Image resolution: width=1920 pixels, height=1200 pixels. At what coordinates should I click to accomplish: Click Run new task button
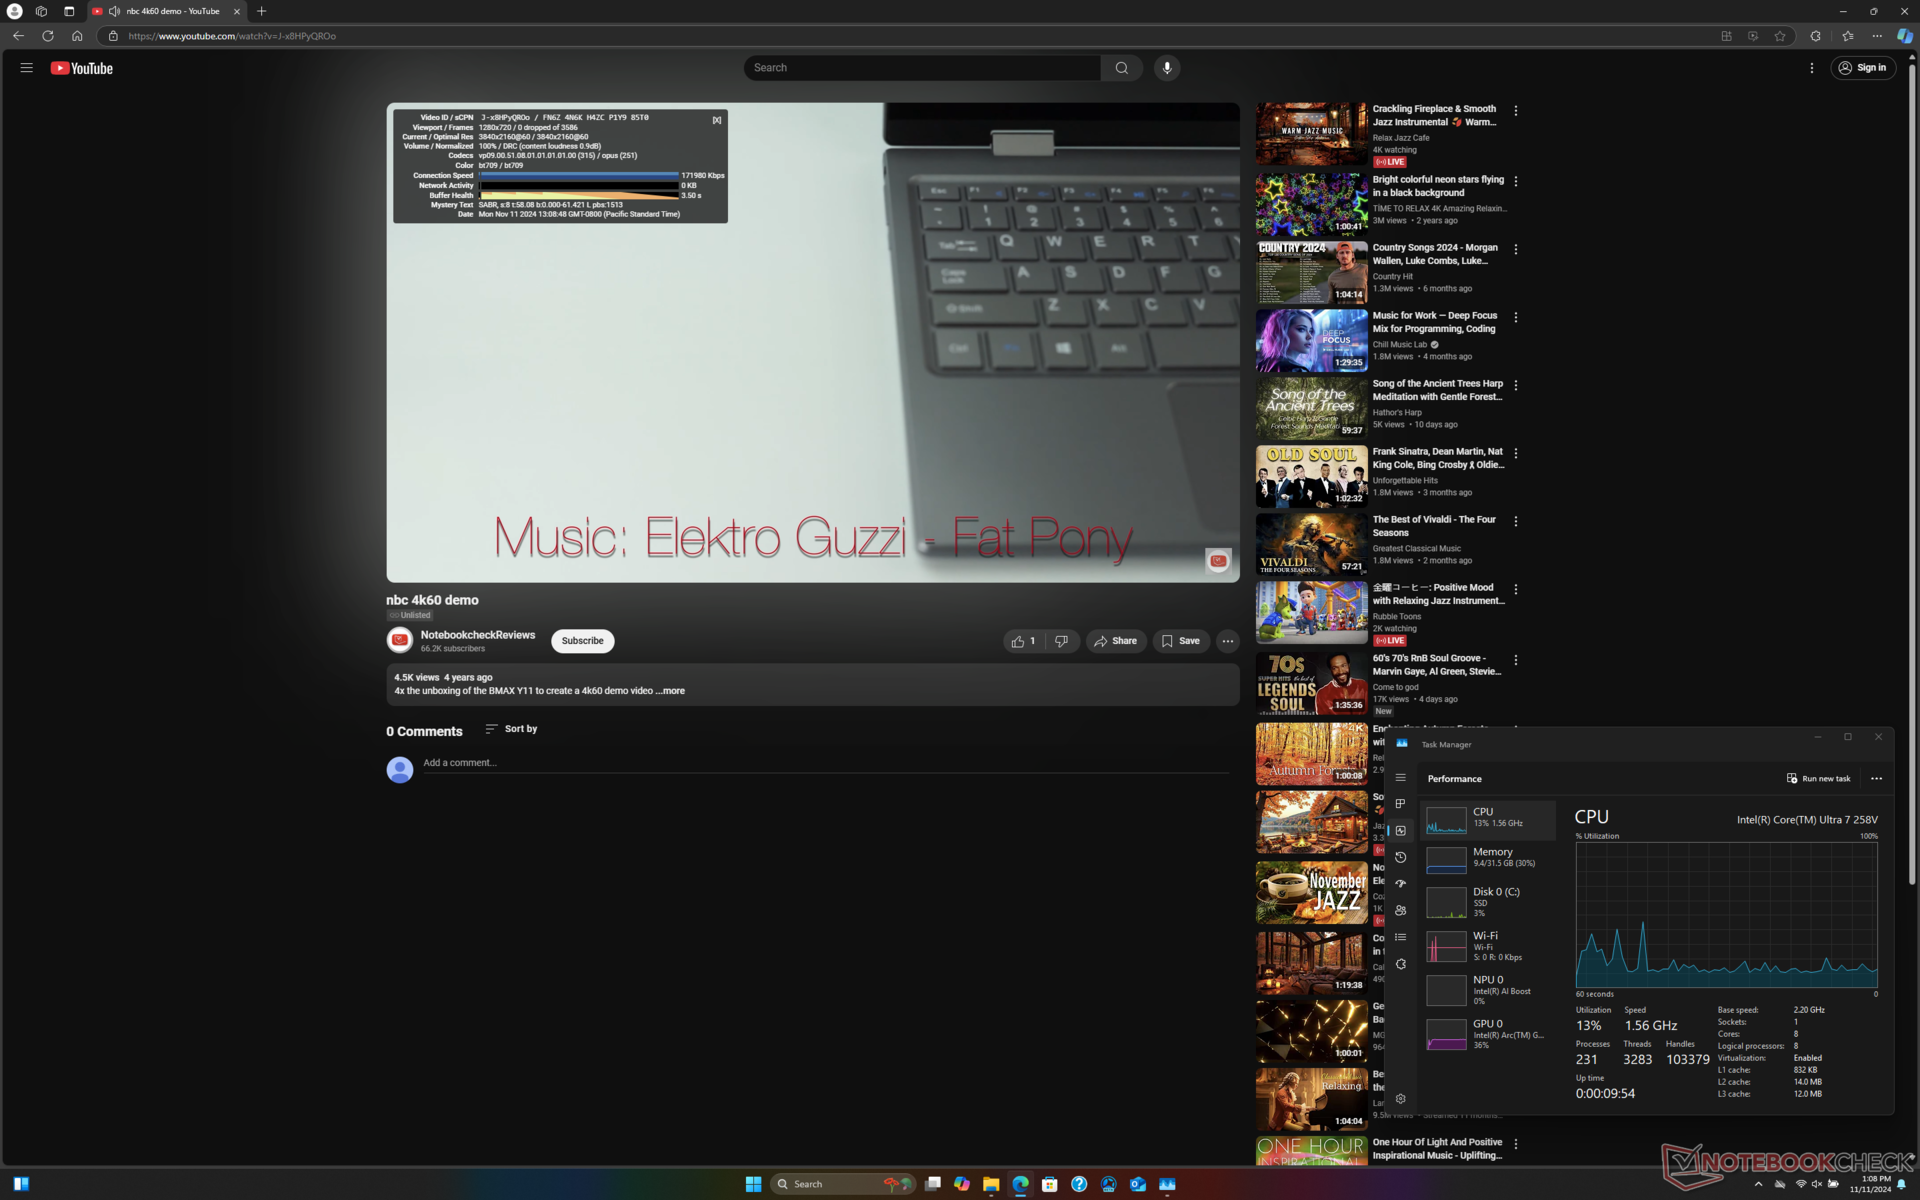(x=1818, y=778)
